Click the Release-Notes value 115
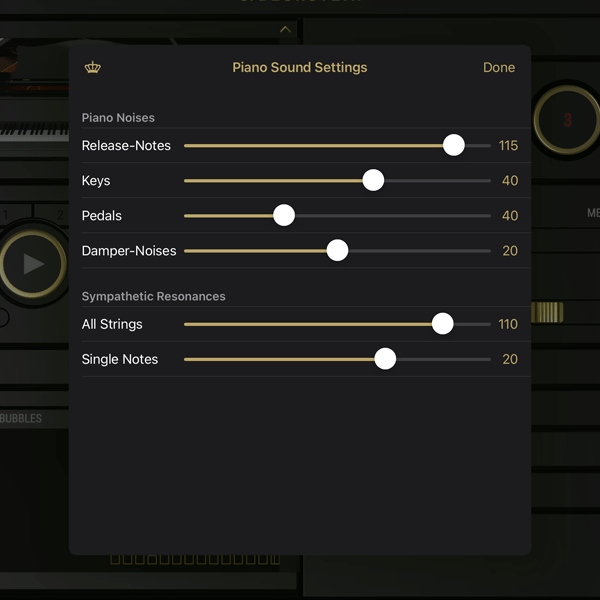Screen dimensions: 600x600 tap(508, 145)
